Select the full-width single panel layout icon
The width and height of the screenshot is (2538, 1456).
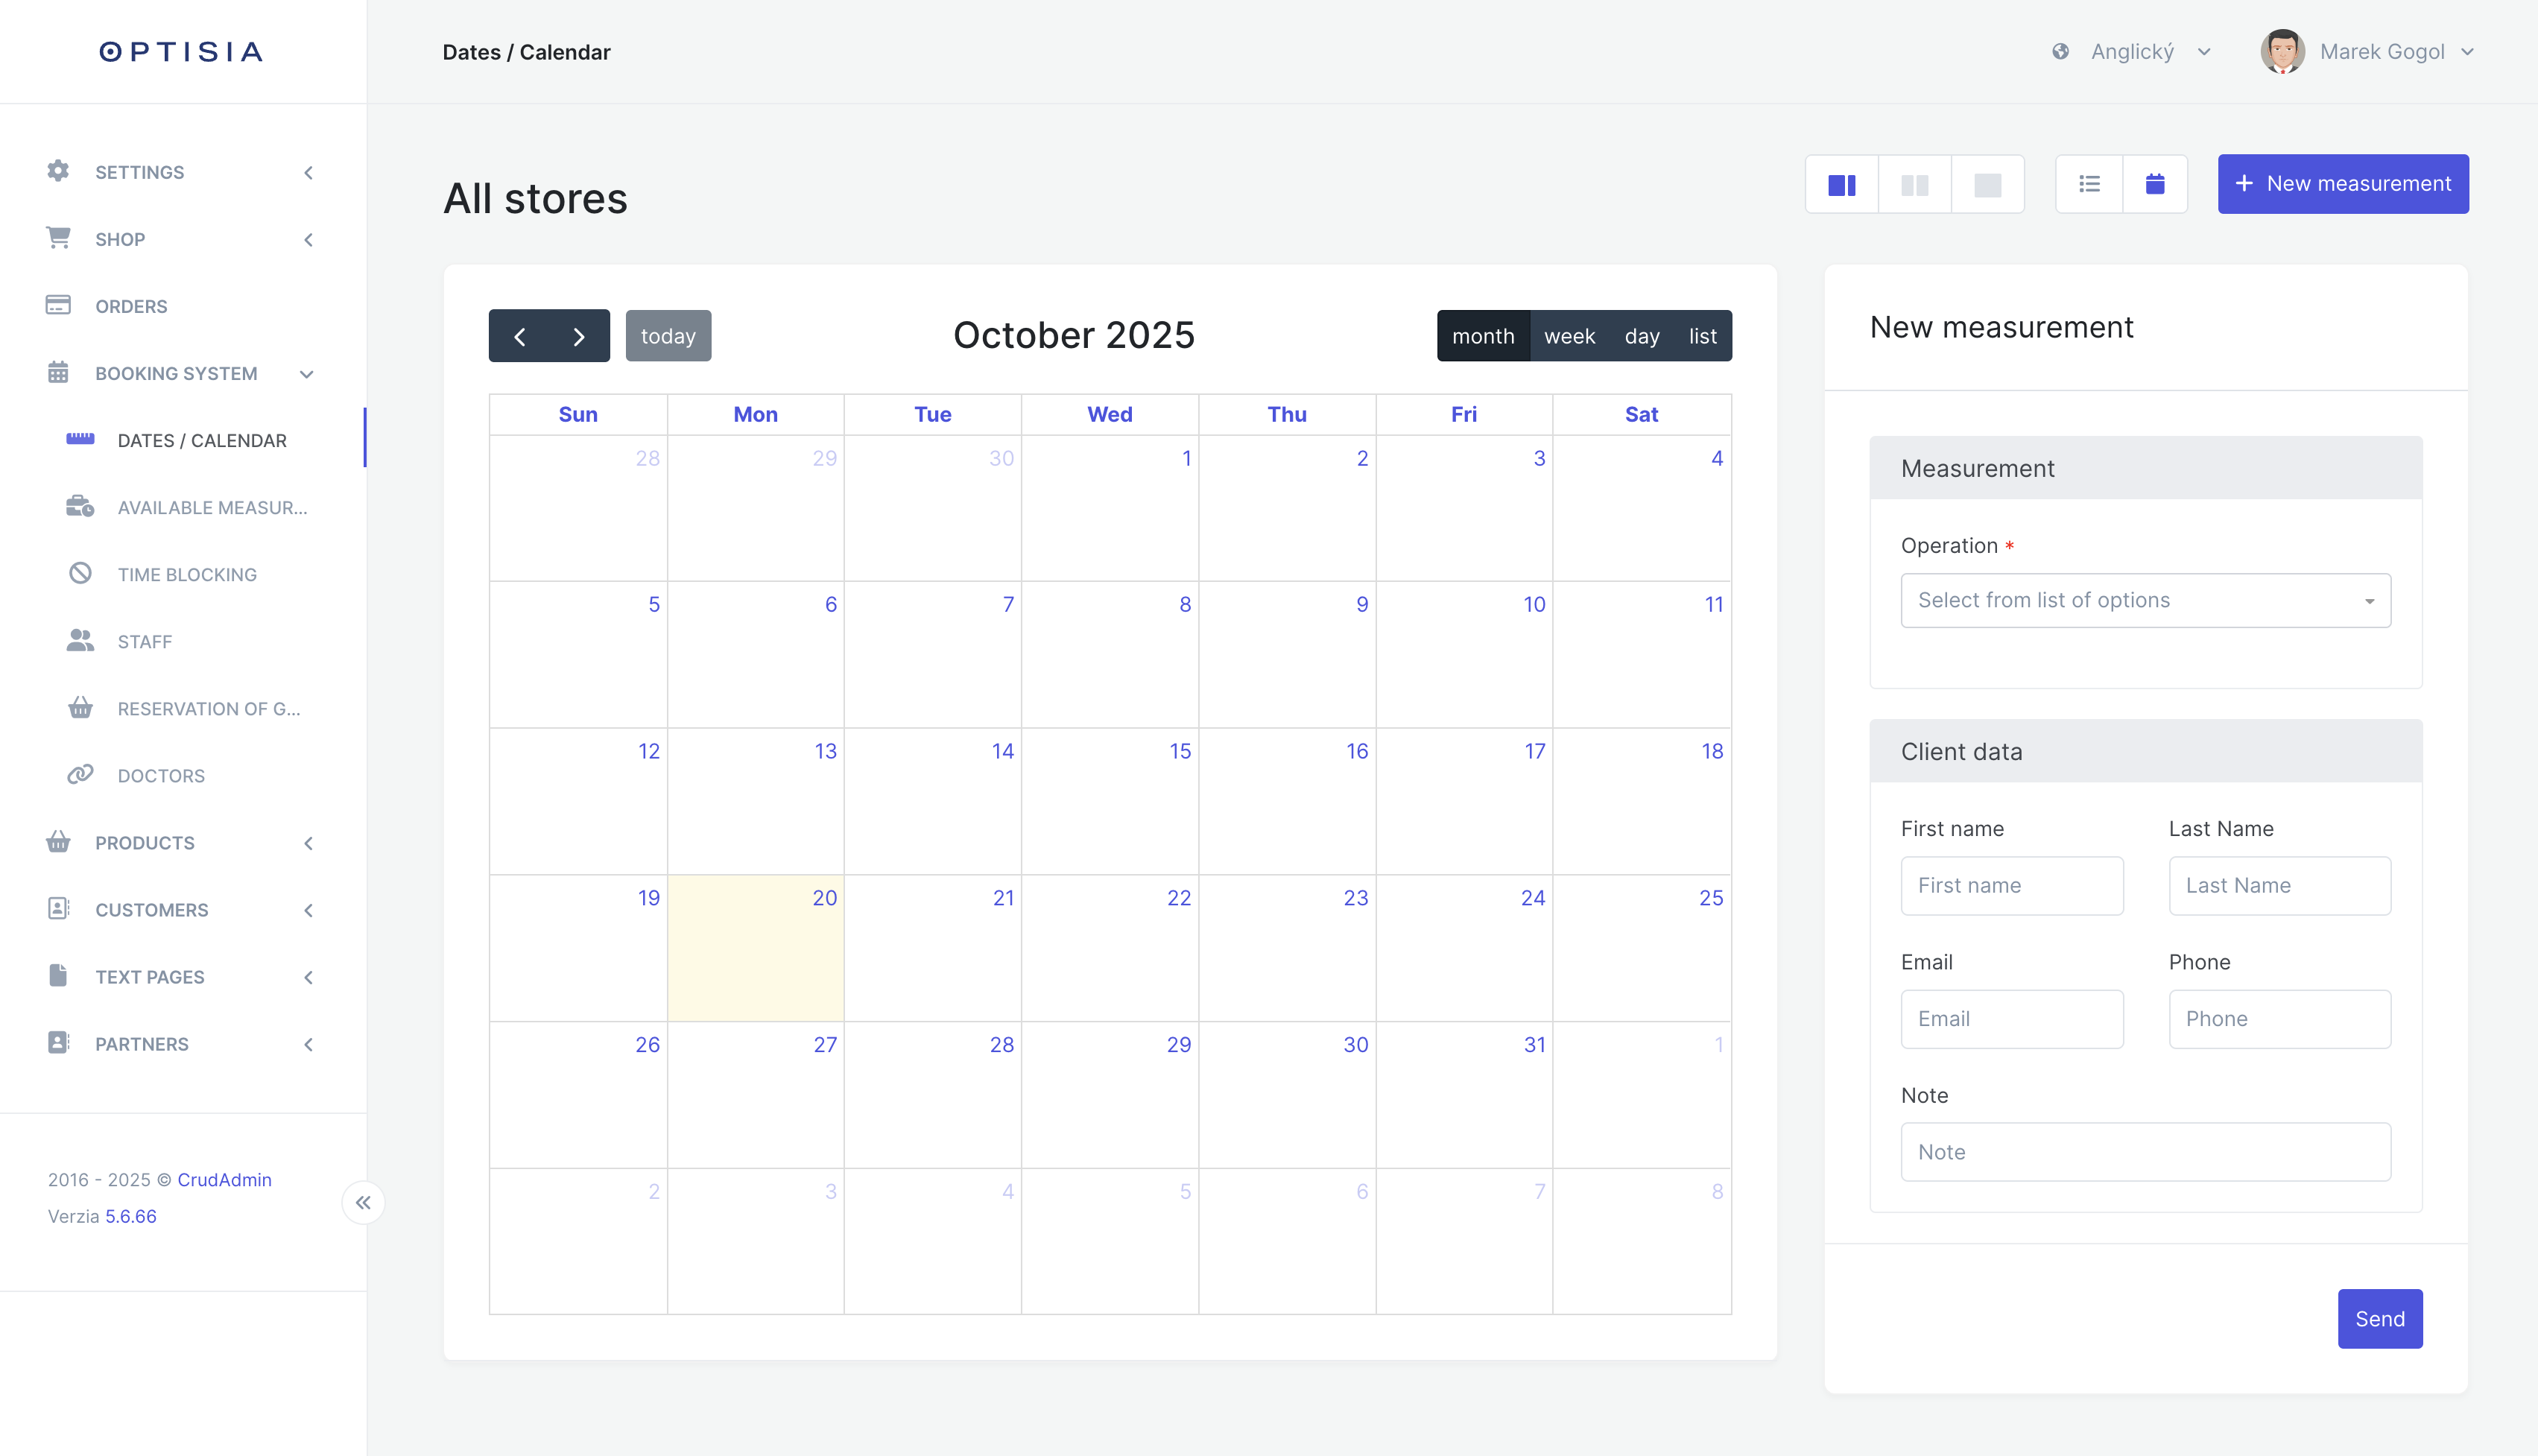pos(1987,184)
